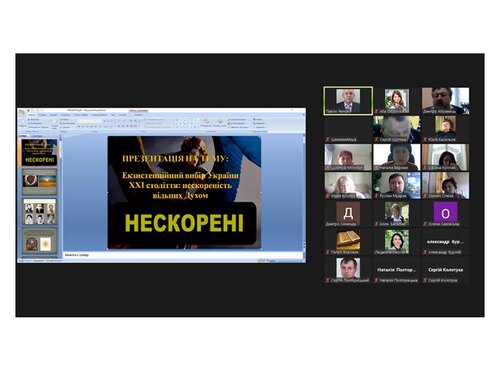The image size is (500, 370).
Task: Click muted mic icon on open book tile
Action: click(328, 252)
